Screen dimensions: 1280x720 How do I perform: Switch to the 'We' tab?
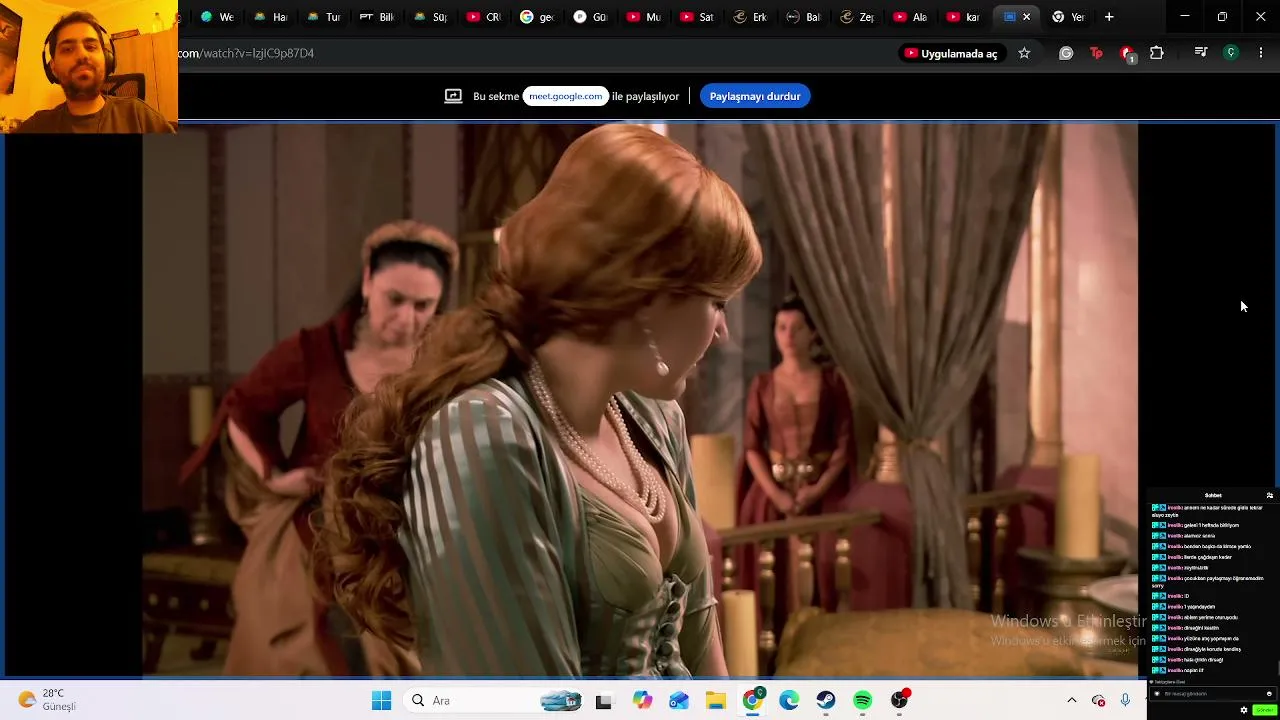pyautogui.click(x=217, y=17)
